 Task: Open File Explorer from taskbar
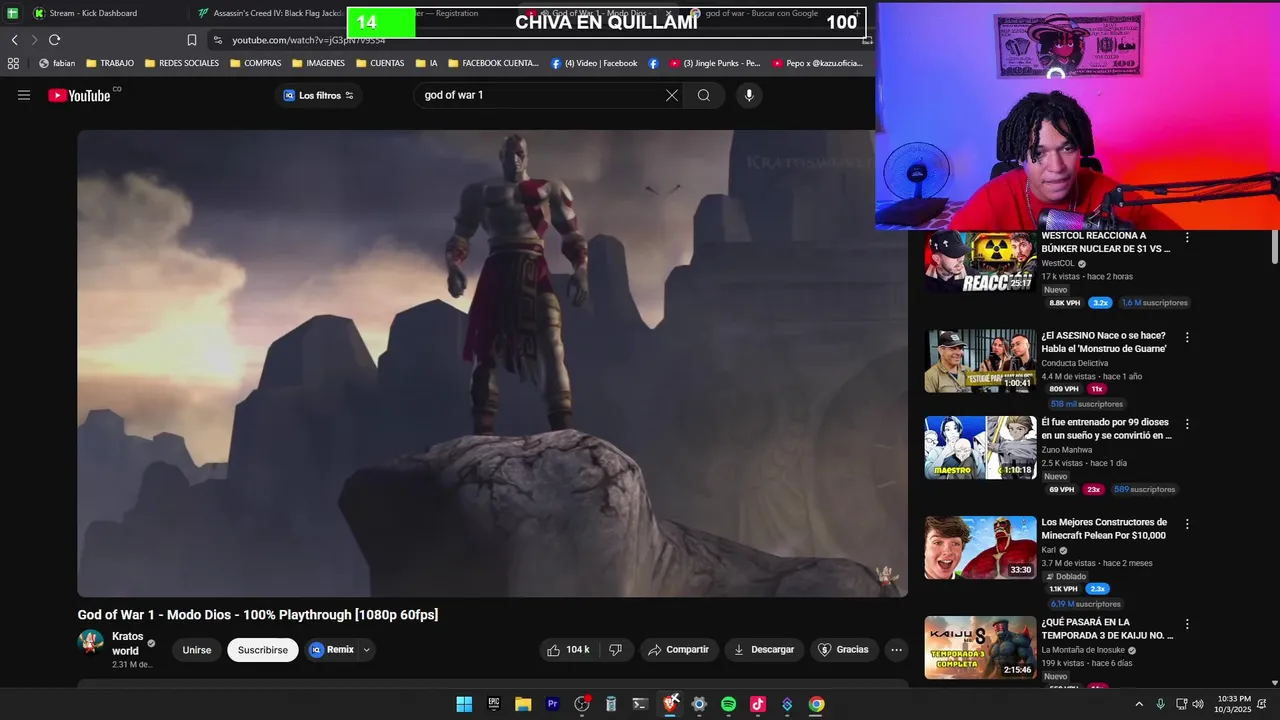(523, 704)
